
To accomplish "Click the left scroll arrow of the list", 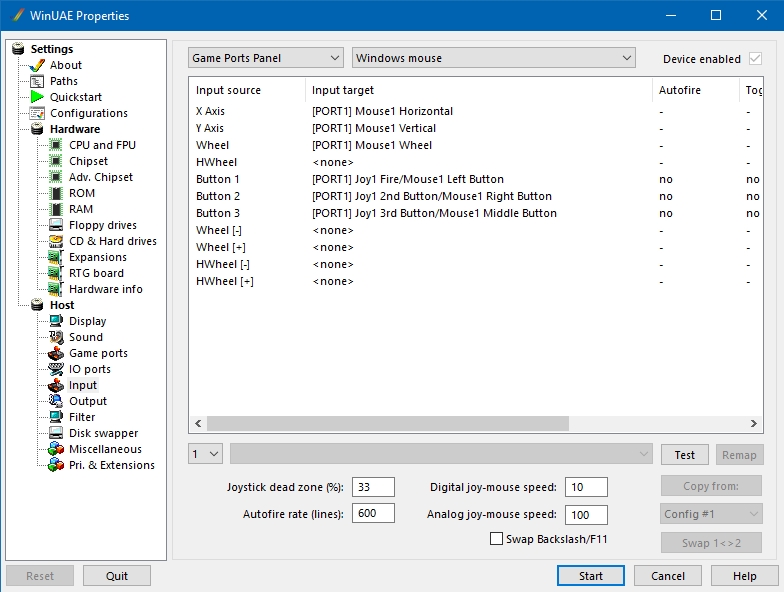I will [198, 424].
